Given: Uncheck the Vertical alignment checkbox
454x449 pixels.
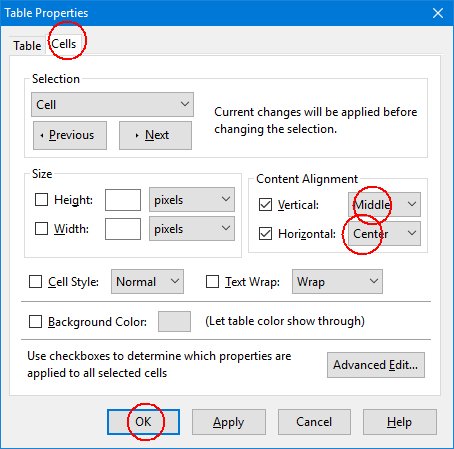Looking at the screenshot, I should pyautogui.click(x=265, y=205).
